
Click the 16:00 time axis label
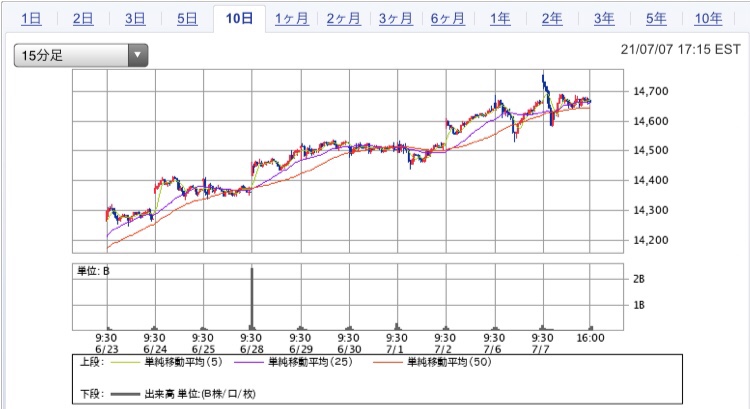(590, 338)
